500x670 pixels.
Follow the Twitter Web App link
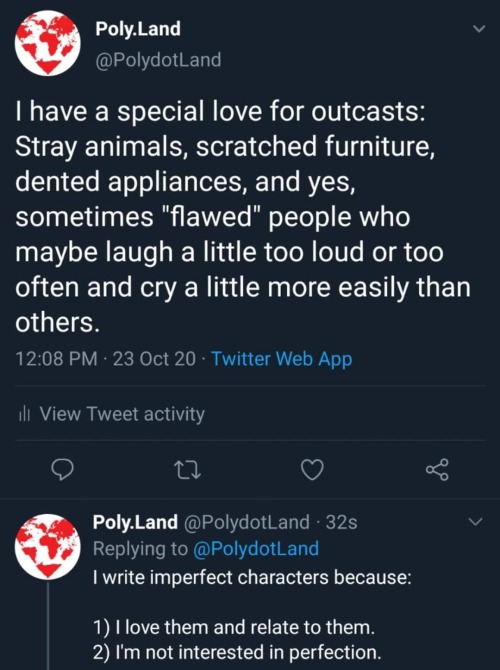282,359
